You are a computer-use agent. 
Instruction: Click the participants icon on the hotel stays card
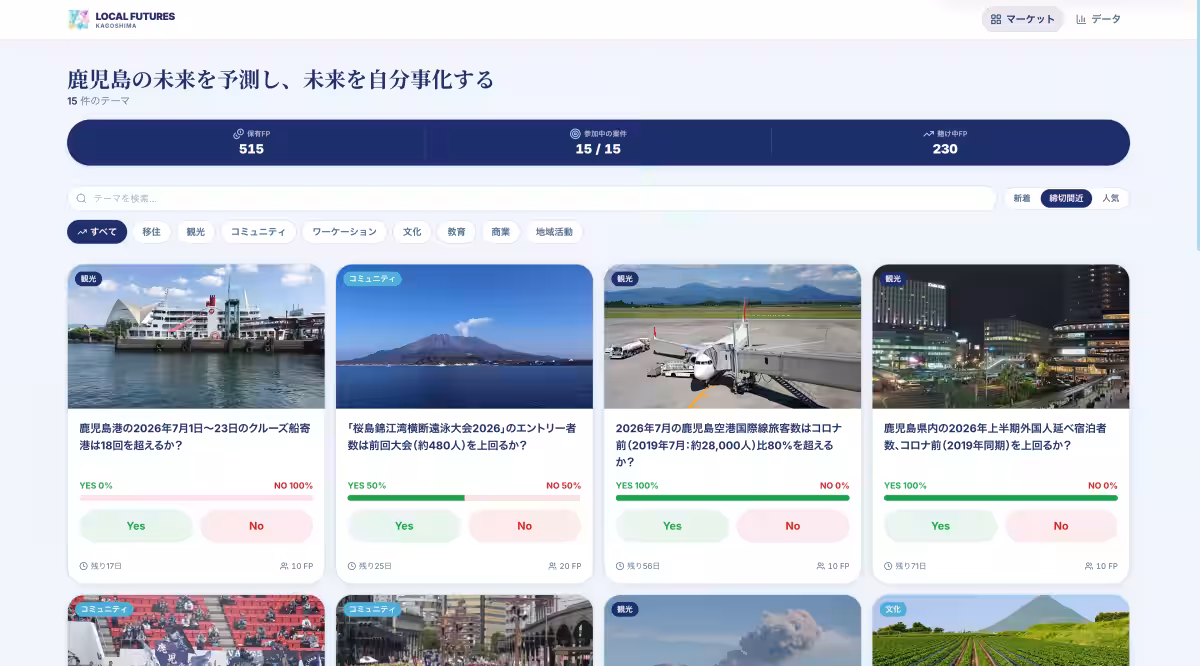[1089, 566]
